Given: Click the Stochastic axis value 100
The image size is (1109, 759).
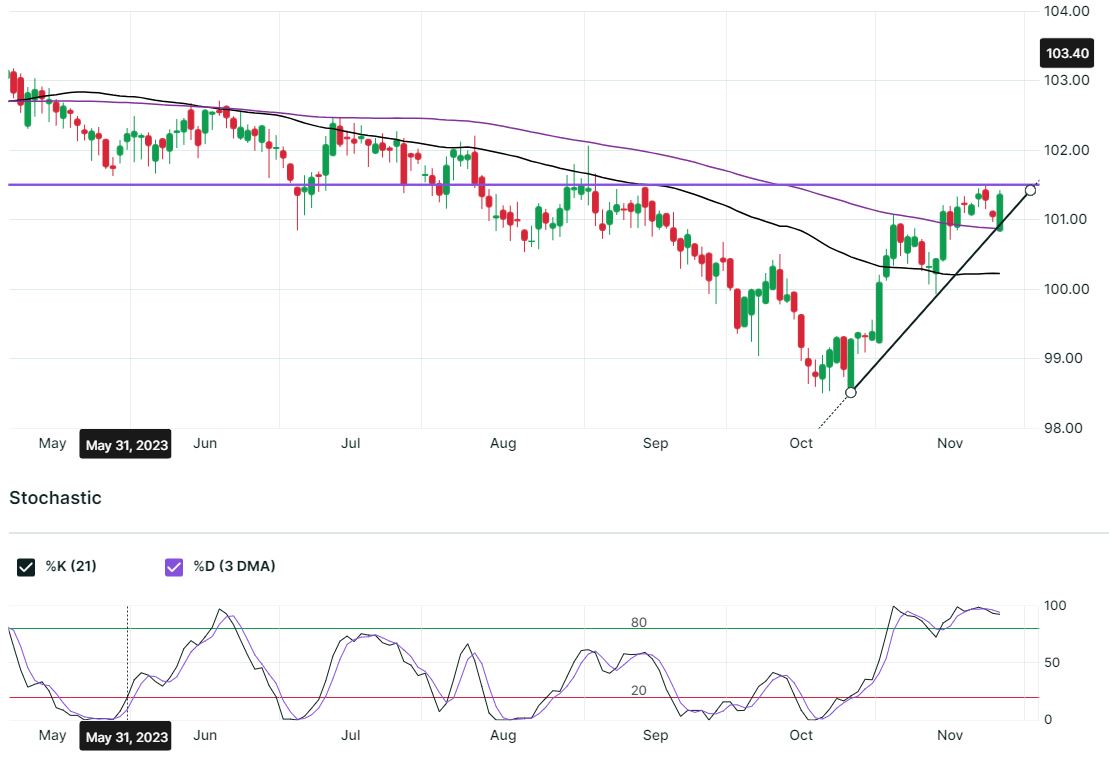Looking at the screenshot, I should [1055, 606].
